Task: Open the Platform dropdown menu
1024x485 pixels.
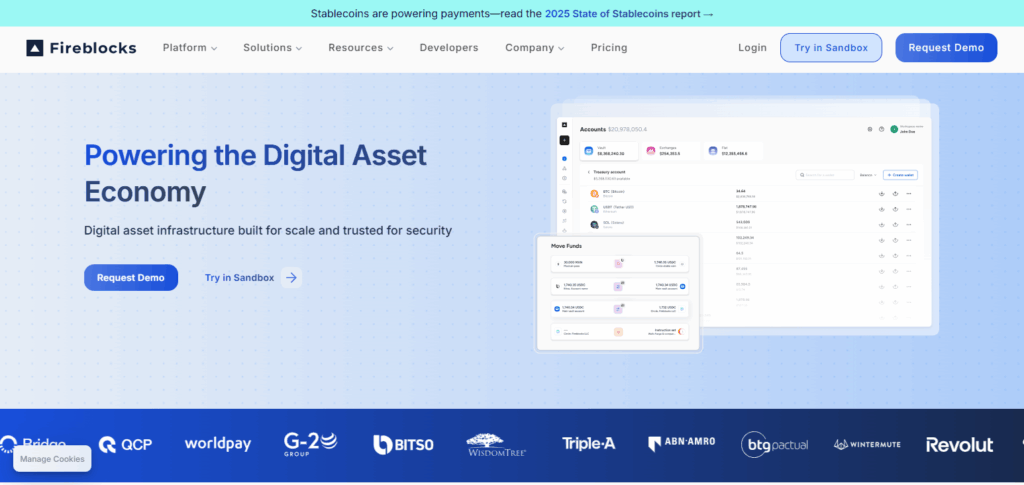Action: (190, 48)
